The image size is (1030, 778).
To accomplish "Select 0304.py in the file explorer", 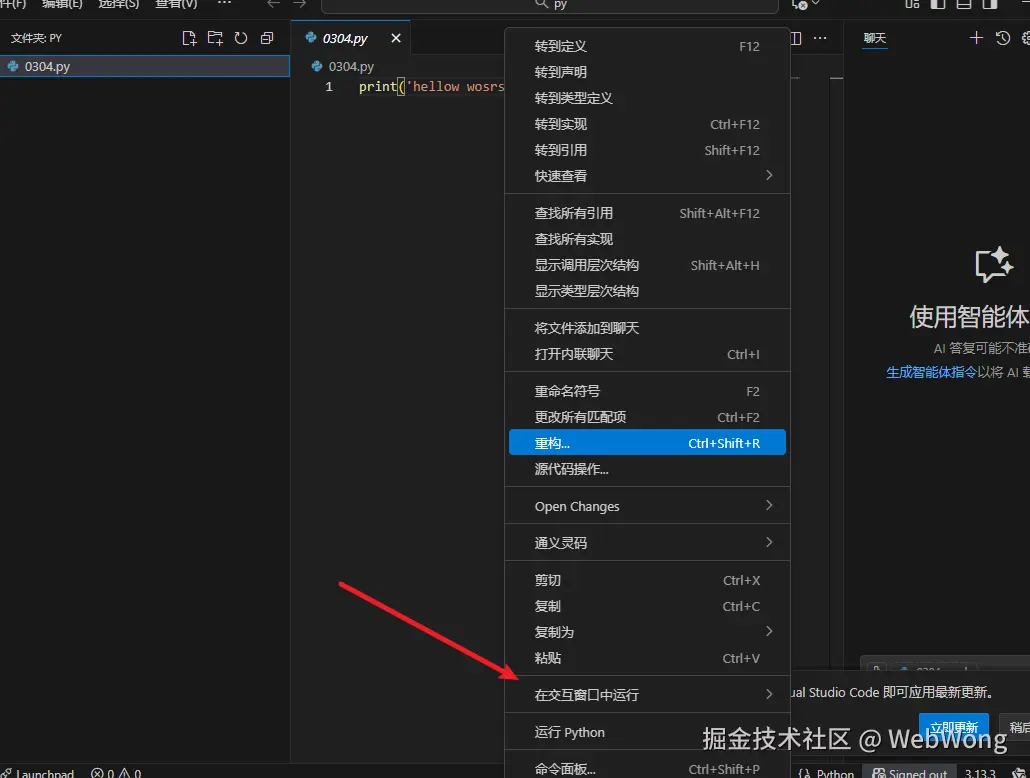I will (145, 66).
